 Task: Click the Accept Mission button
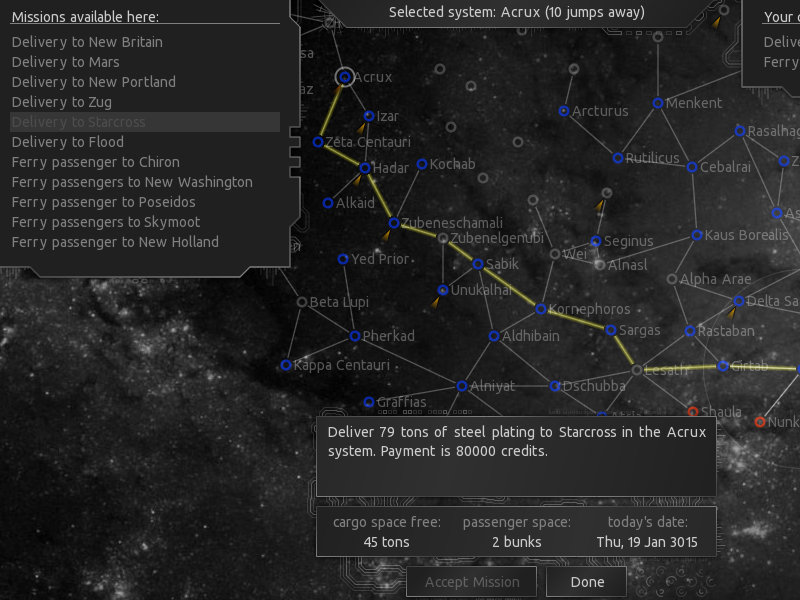[472, 582]
